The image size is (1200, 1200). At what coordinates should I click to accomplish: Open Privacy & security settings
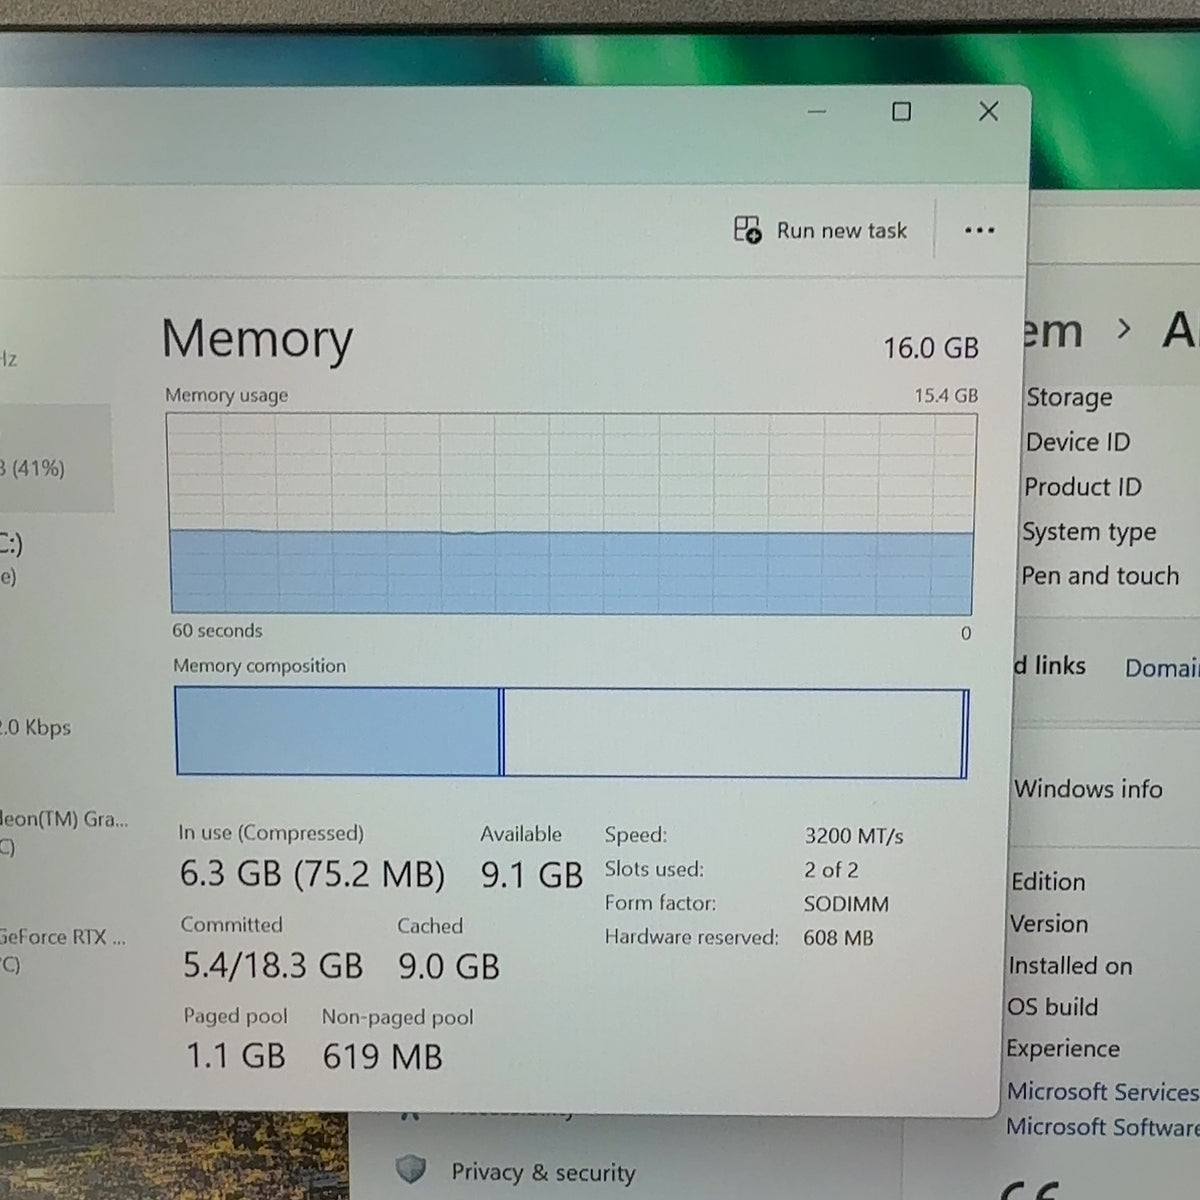click(x=543, y=1172)
